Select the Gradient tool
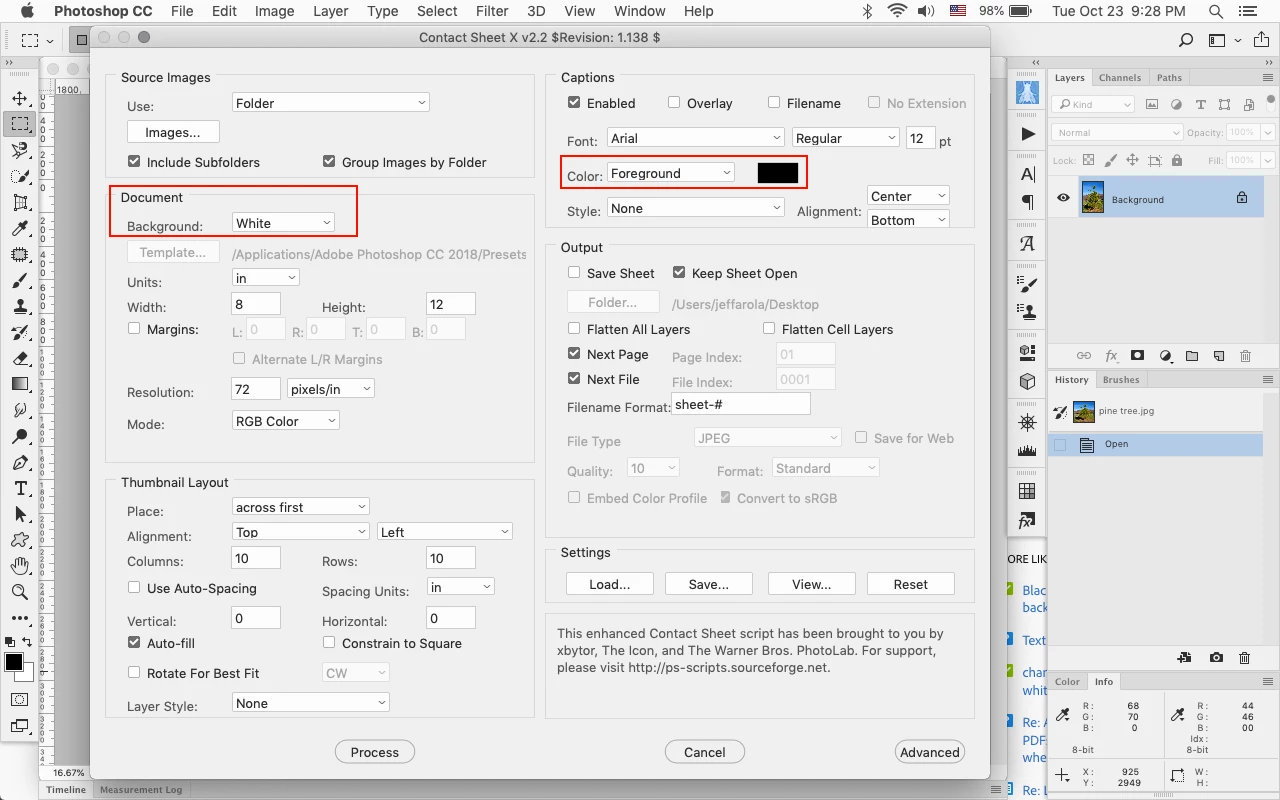Viewport: 1280px width, 800px height. click(x=19, y=384)
